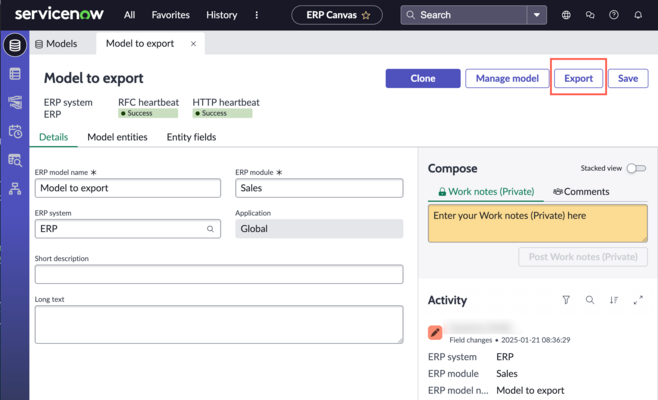Click the ERP system reference field

point(128,229)
